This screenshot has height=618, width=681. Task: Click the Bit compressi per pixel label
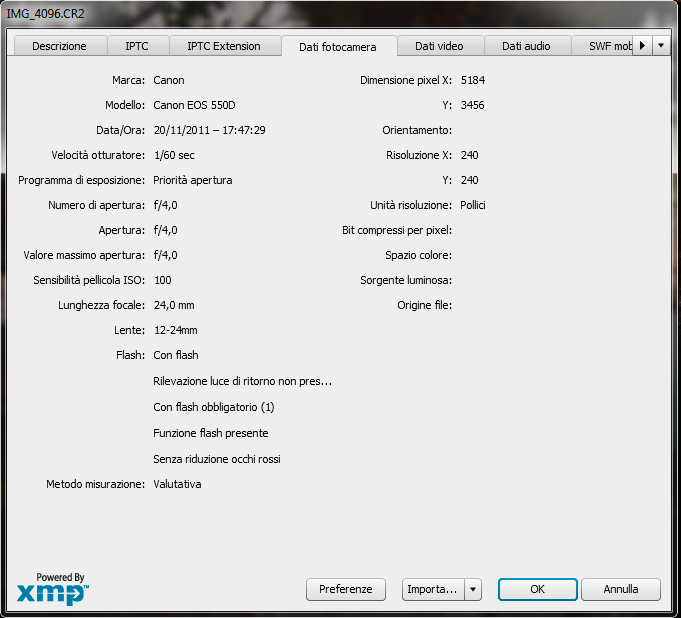point(397,230)
